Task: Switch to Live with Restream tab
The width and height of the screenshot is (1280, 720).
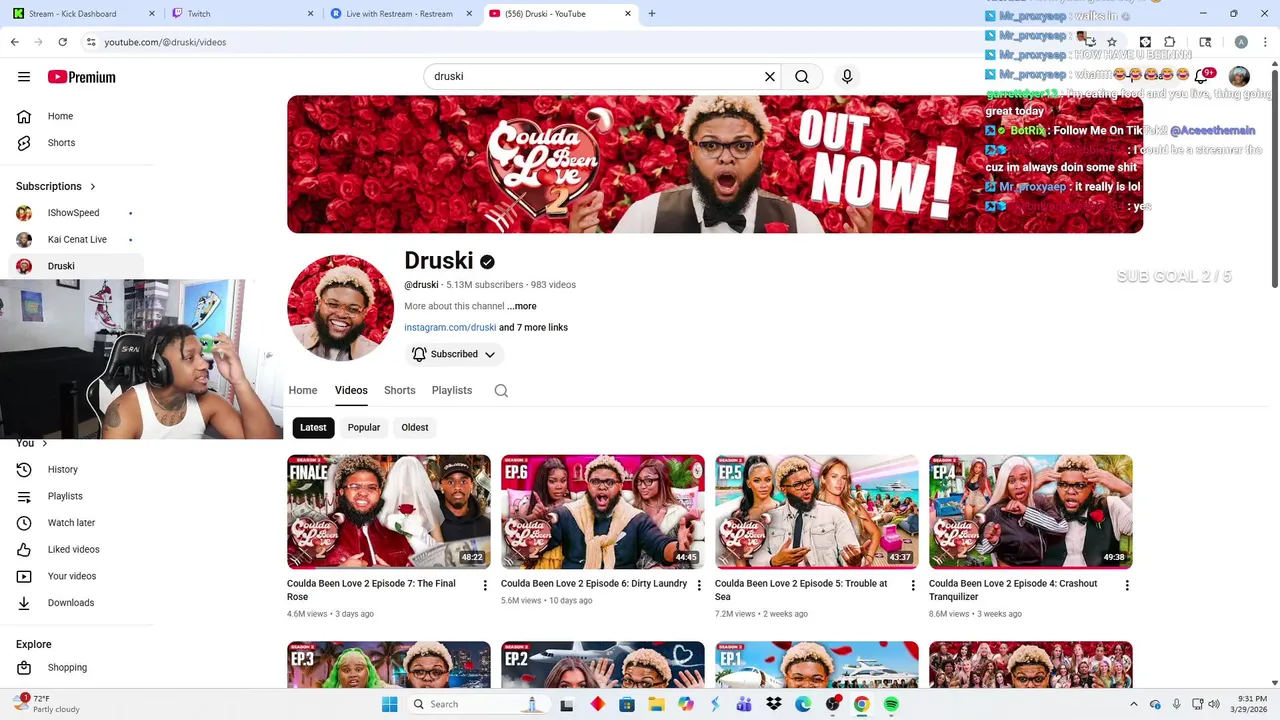Action: coord(400,14)
